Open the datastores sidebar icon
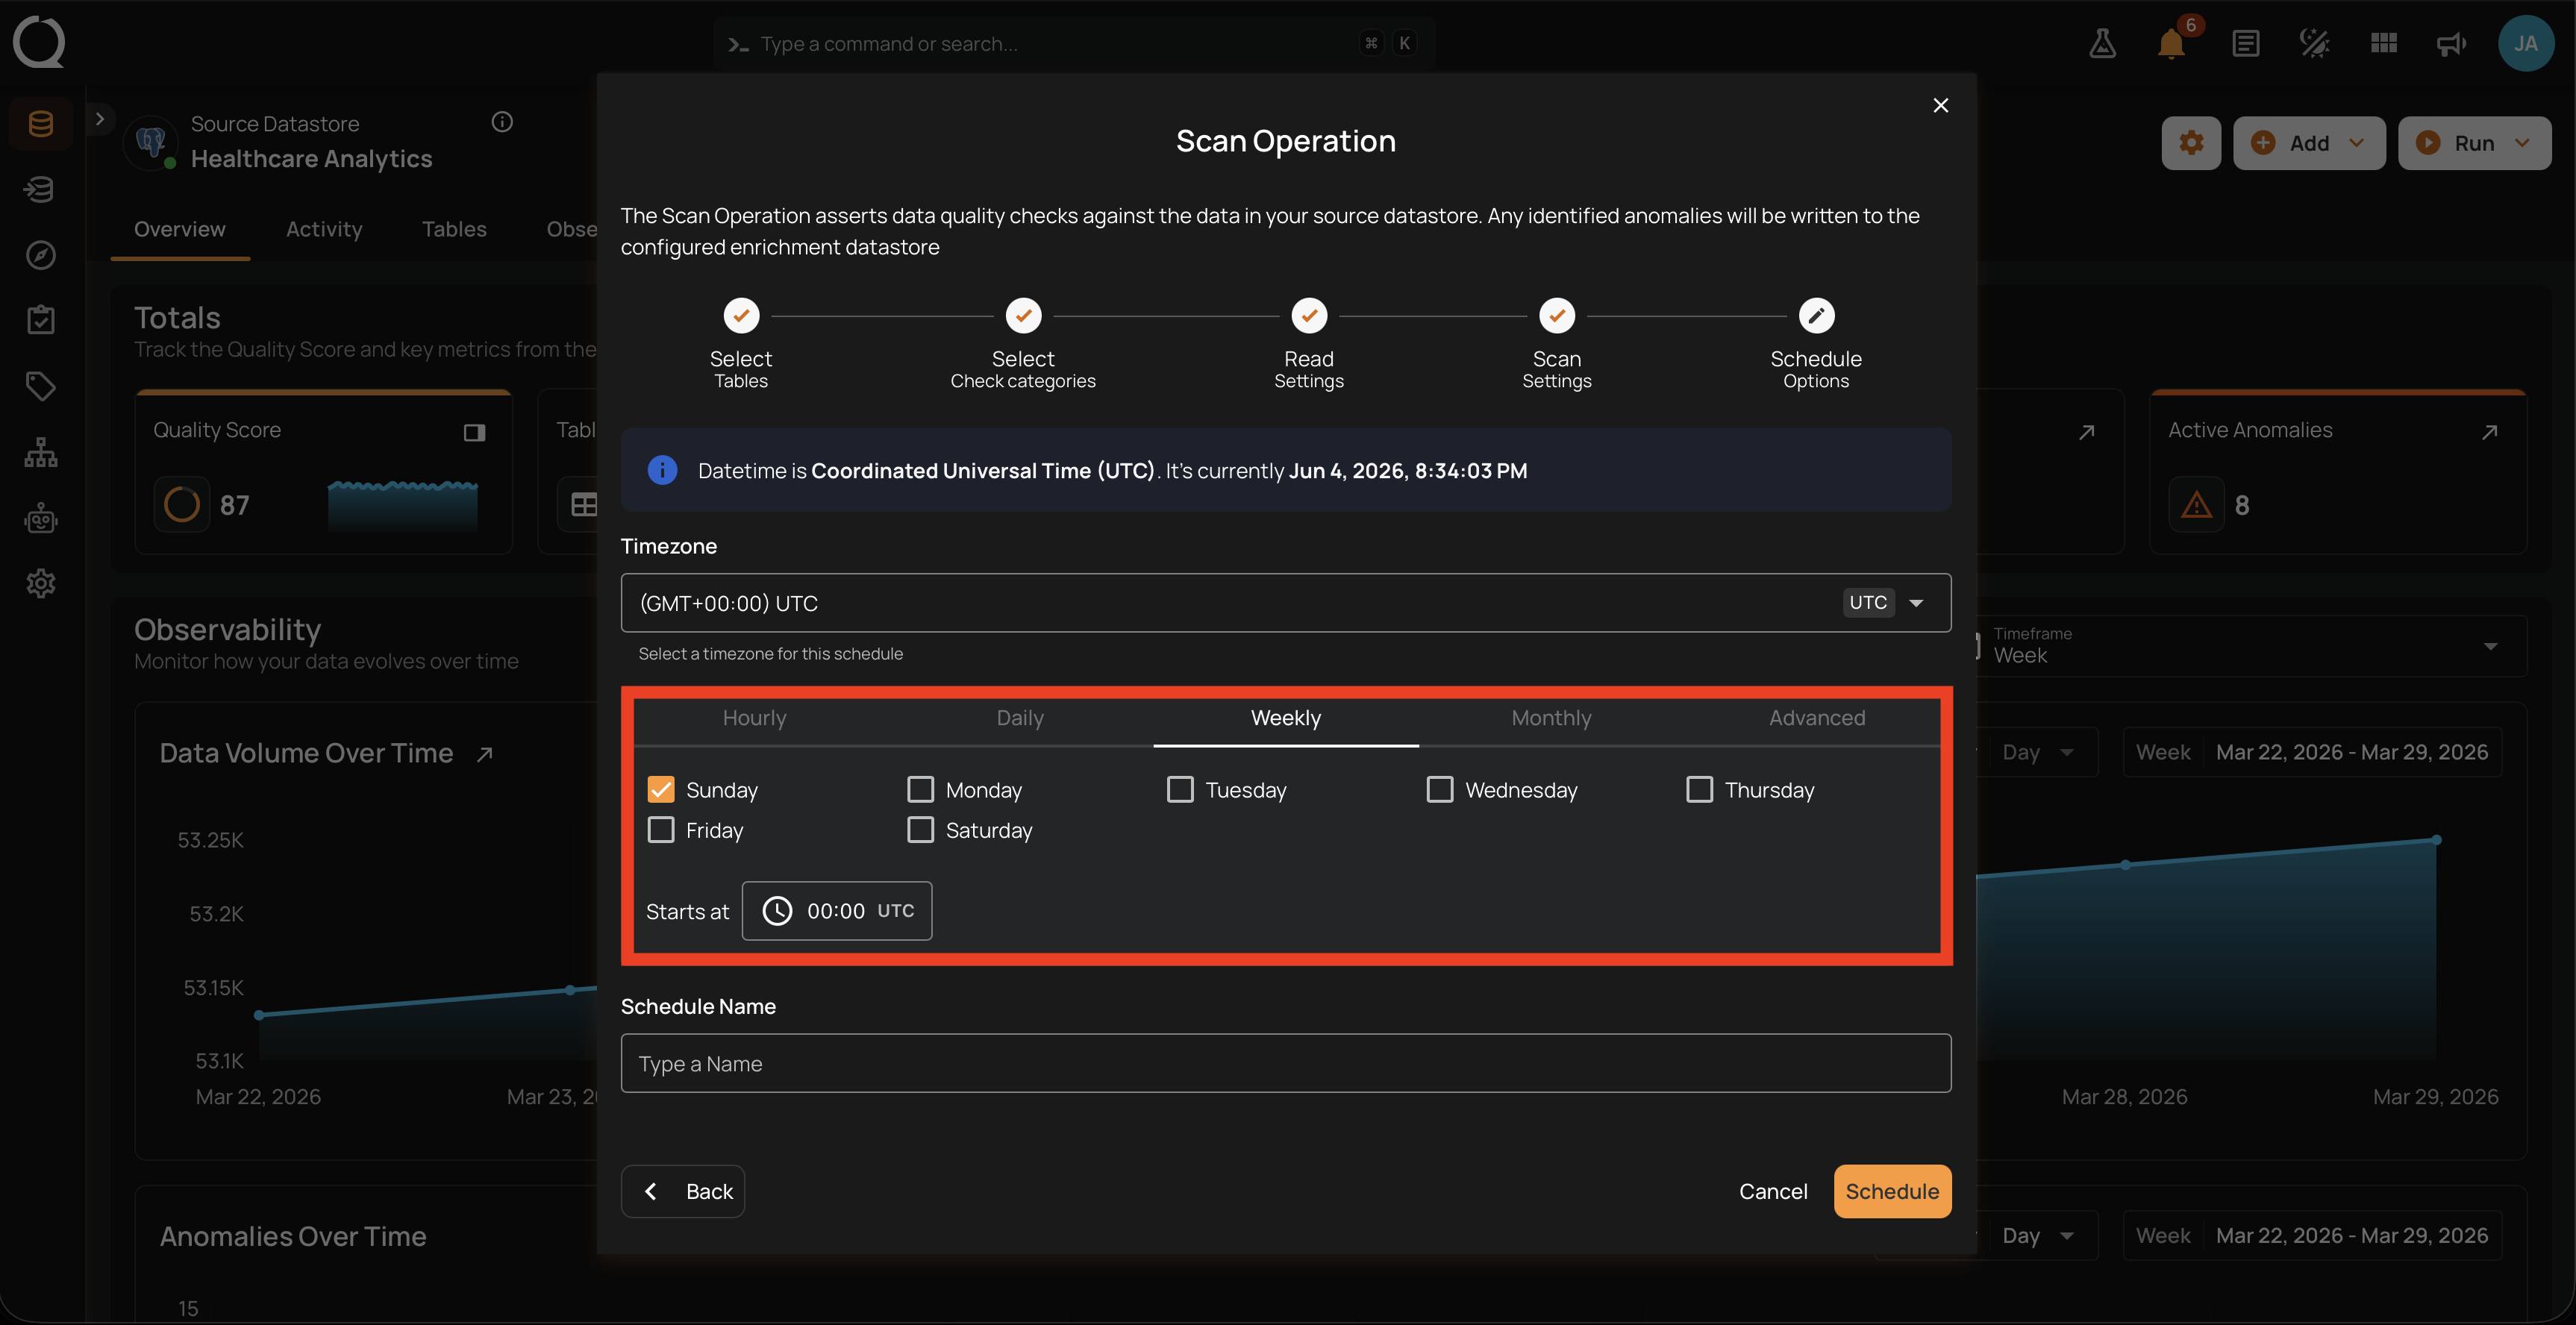2576x1325 pixels. (41, 124)
